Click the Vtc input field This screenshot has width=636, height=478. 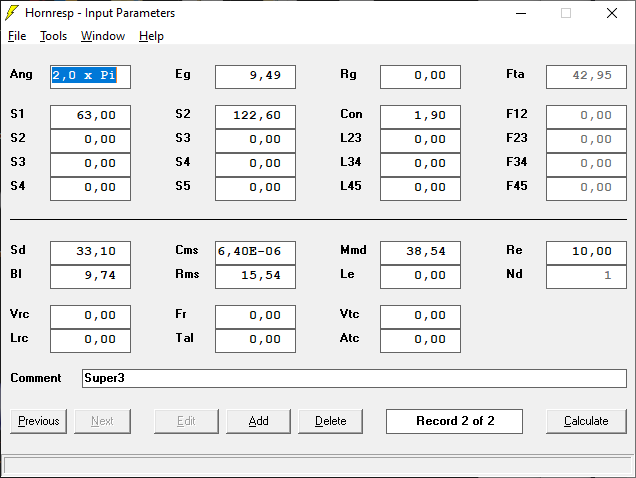pyautogui.click(x=420, y=317)
